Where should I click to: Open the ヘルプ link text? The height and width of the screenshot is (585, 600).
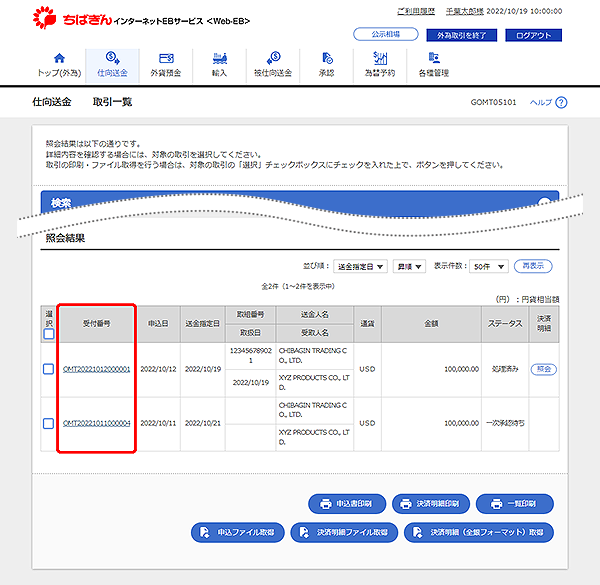pos(541,103)
